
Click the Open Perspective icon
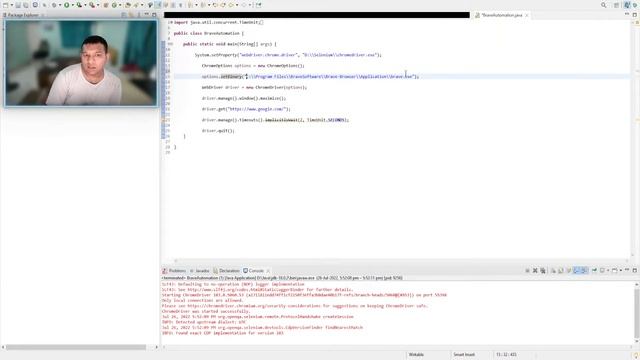click(x=617, y=5)
